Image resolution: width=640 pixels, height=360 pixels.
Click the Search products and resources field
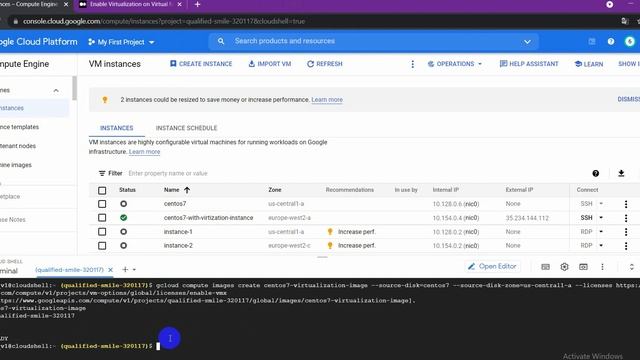[373, 41]
